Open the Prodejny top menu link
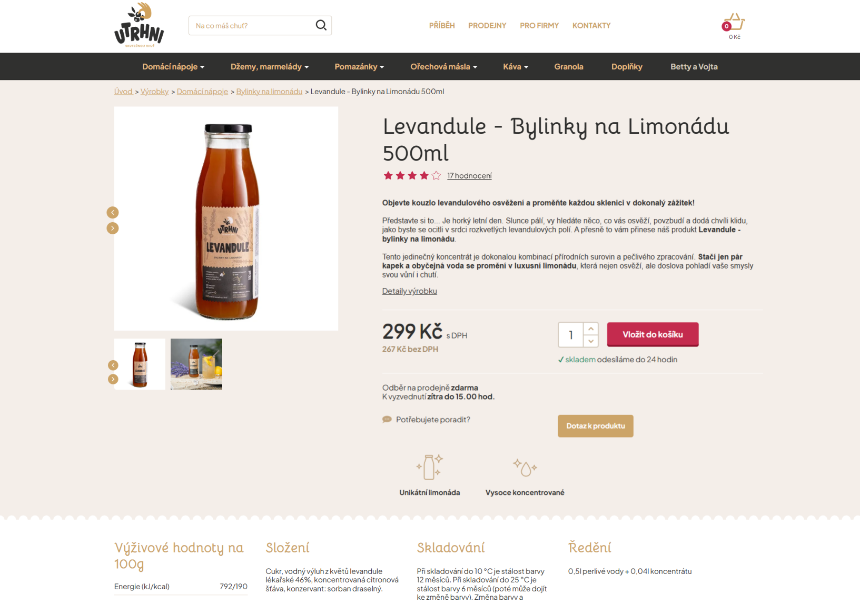 point(487,25)
